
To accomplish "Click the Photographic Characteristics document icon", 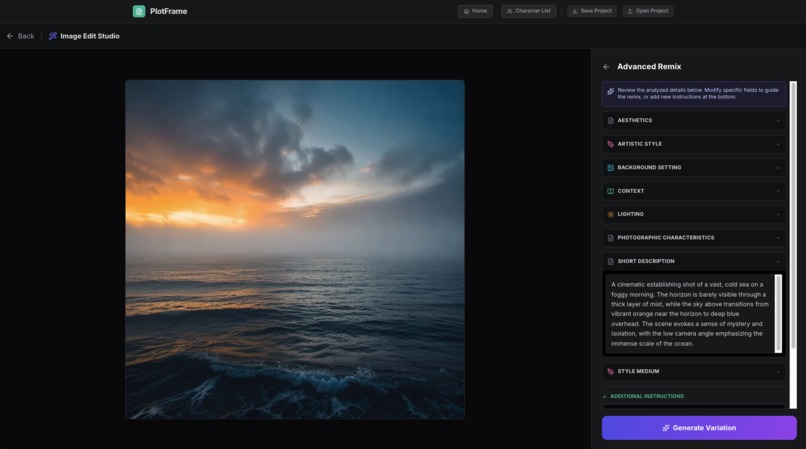I will (610, 238).
